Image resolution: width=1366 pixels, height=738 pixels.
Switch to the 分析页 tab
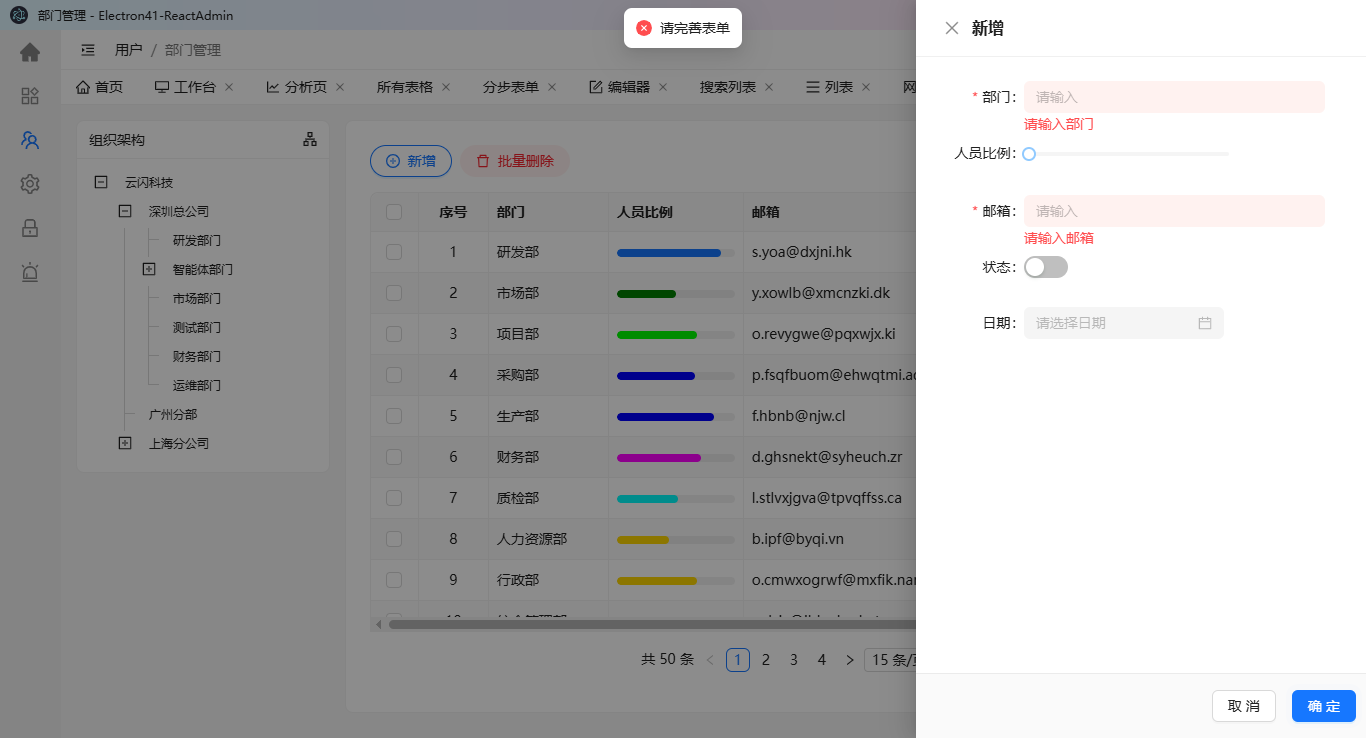pos(297,87)
